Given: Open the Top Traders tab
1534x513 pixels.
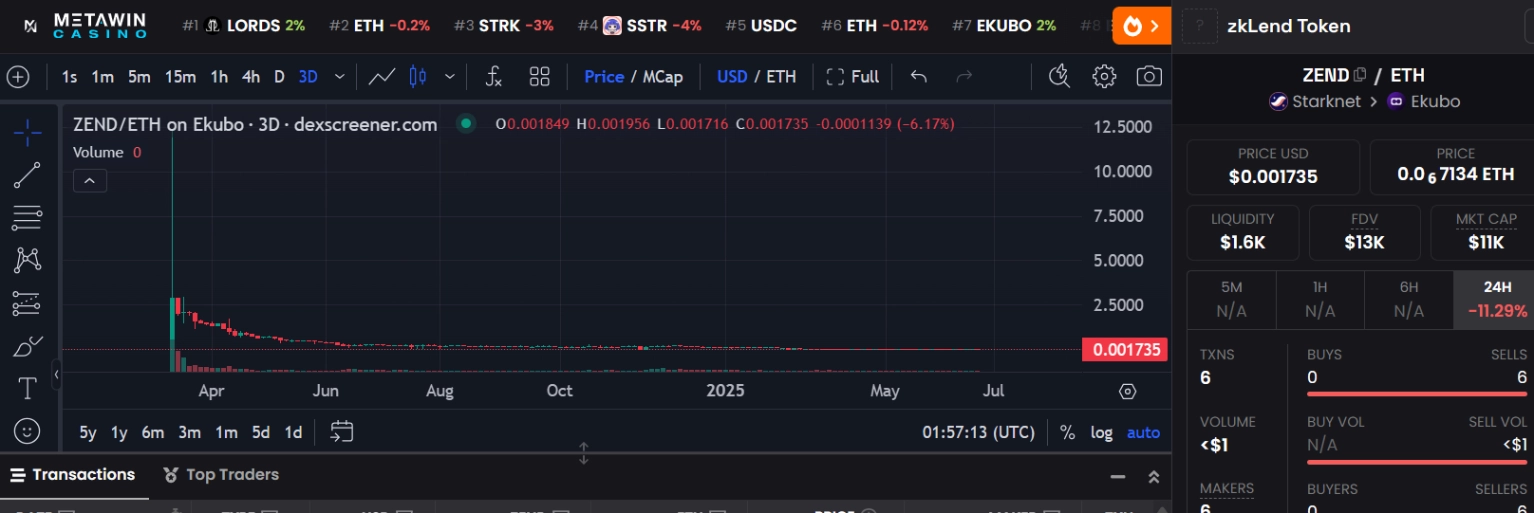Looking at the screenshot, I should coord(220,475).
